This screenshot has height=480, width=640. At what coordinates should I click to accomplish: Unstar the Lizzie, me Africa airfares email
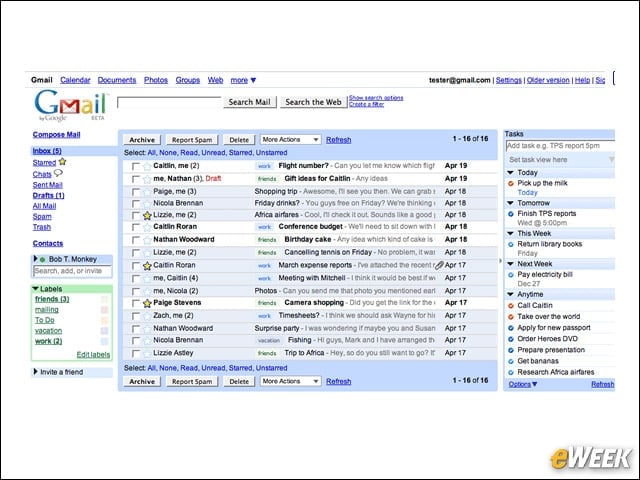[147, 216]
